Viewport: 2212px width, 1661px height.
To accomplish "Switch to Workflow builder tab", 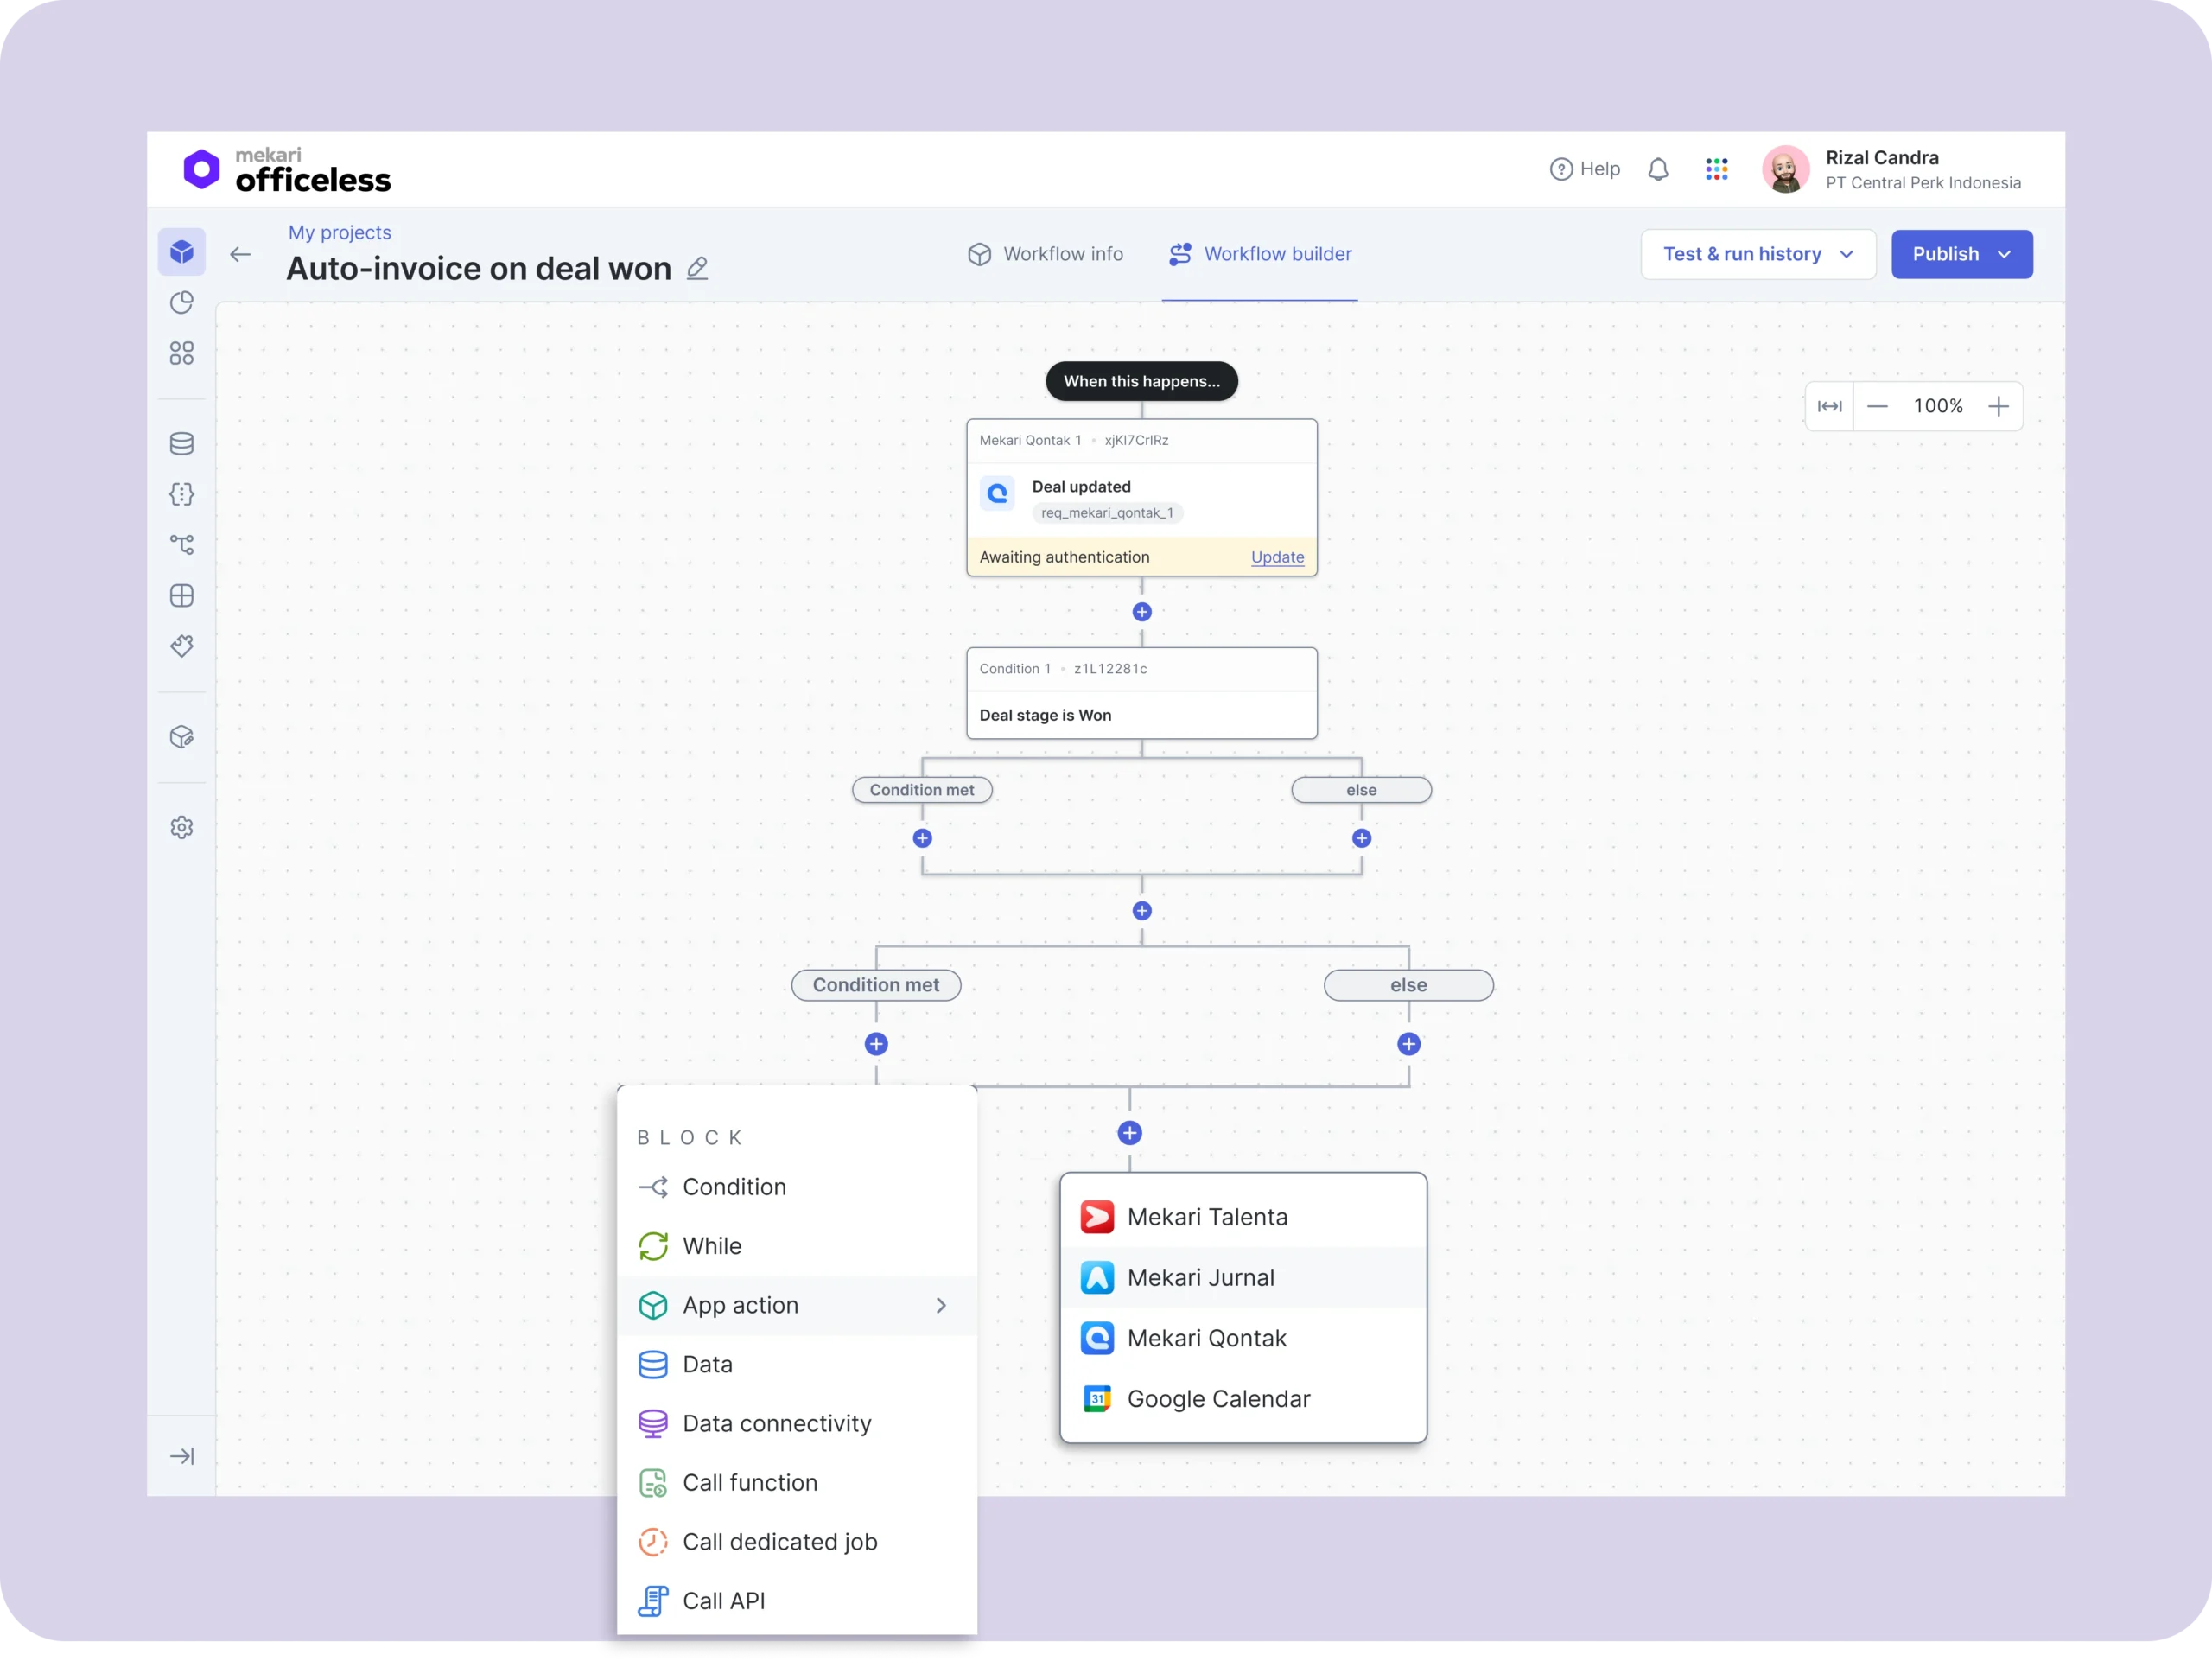I will pos(1260,254).
